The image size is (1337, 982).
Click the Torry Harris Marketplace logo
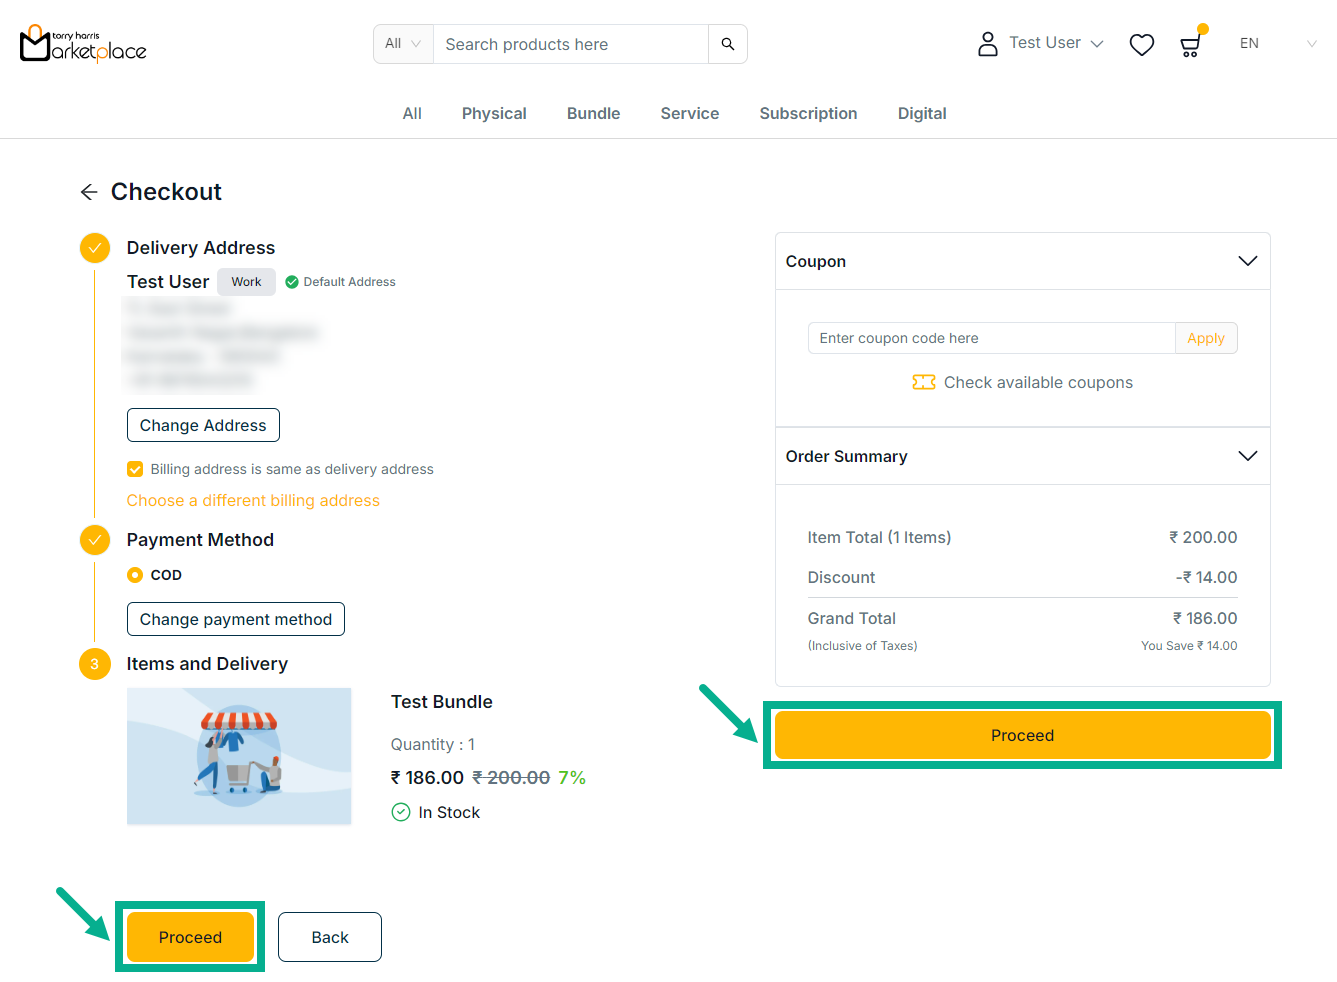coord(83,44)
